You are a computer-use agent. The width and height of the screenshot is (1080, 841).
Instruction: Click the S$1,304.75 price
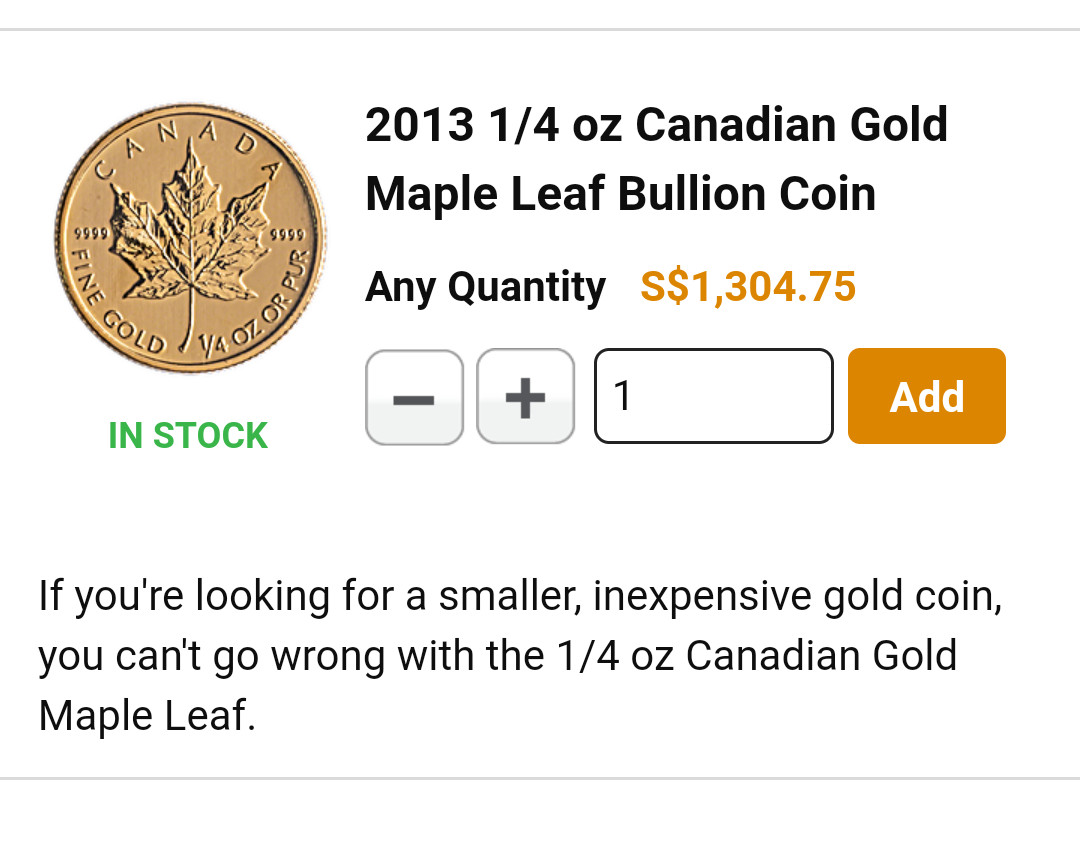coord(748,288)
